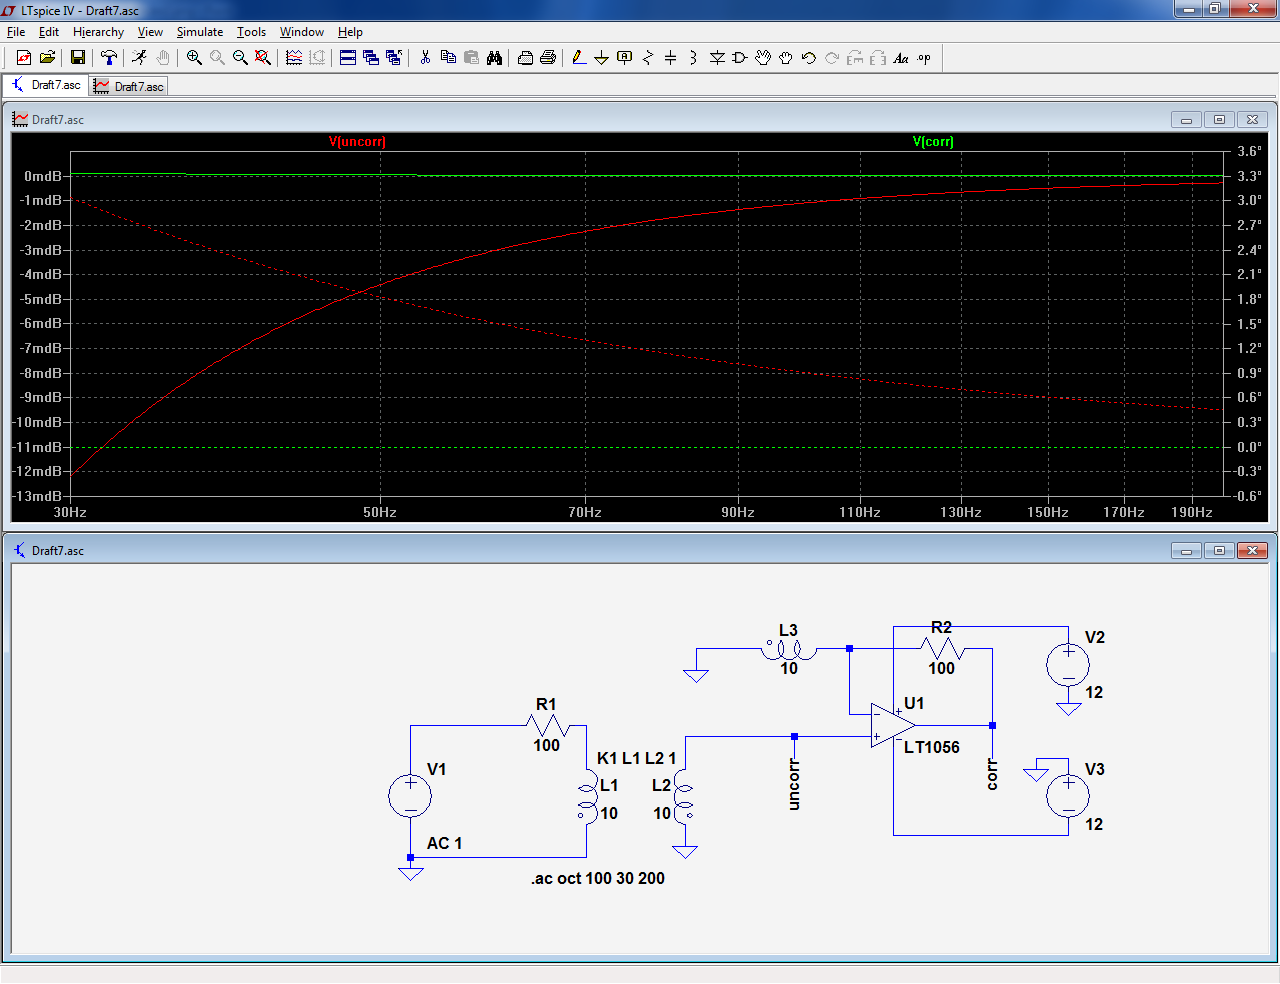Image resolution: width=1280 pixels, height=984 pixels.
Task: Choose the Resistor component tool
Action: [647, 58]
